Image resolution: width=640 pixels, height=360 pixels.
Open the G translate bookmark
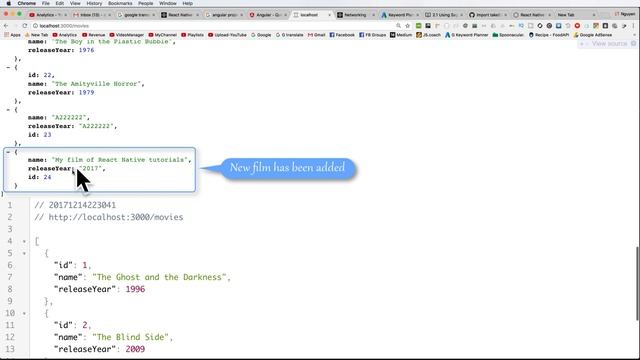[289, 35]
